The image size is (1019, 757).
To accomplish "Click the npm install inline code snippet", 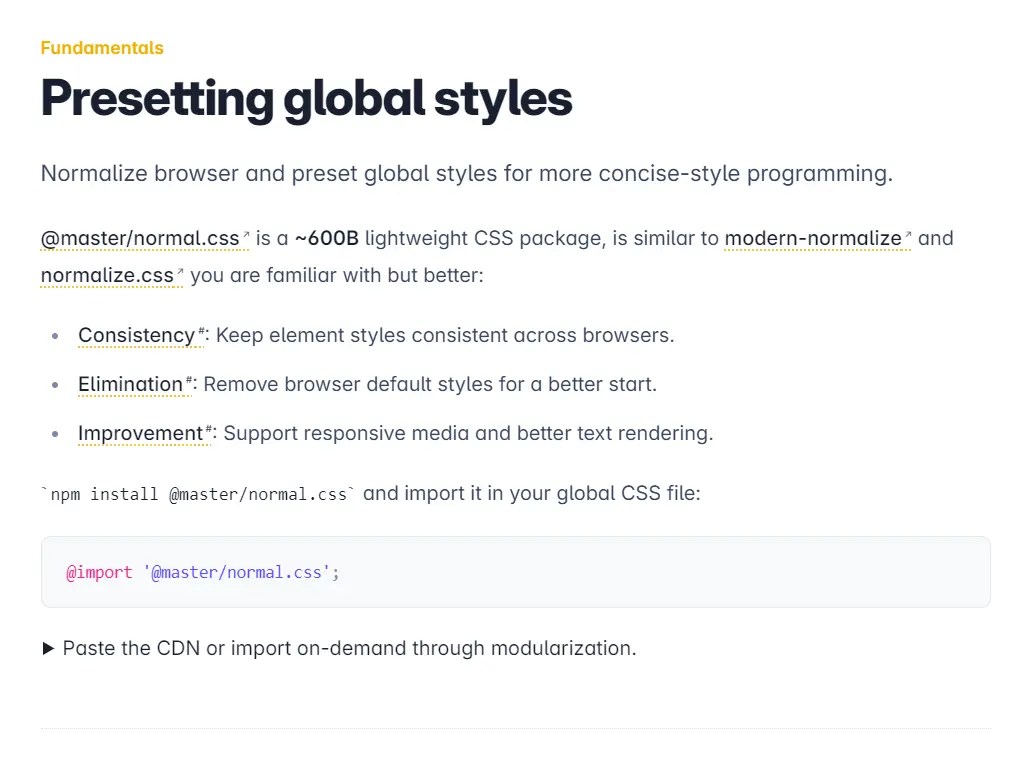I will coord(196,493).
